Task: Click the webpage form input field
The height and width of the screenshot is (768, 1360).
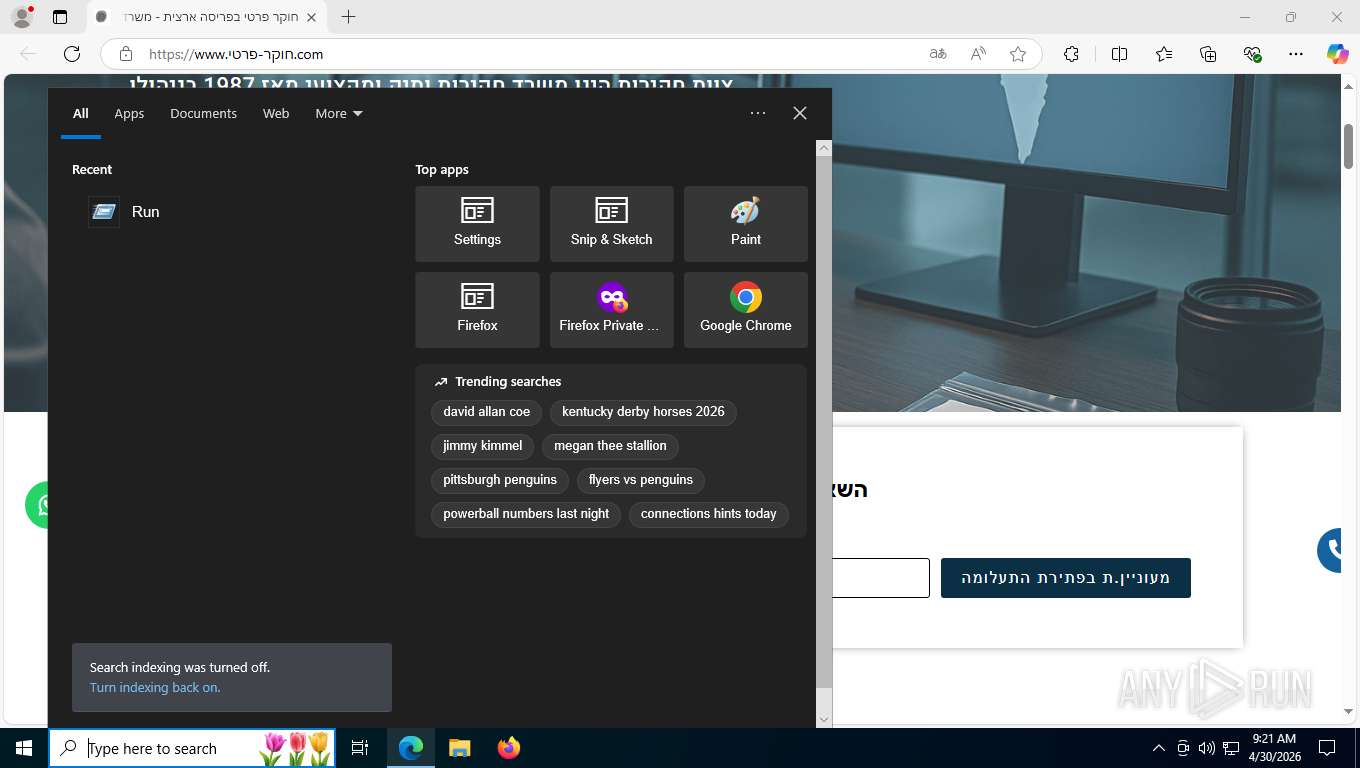Action: pos(880,578)
